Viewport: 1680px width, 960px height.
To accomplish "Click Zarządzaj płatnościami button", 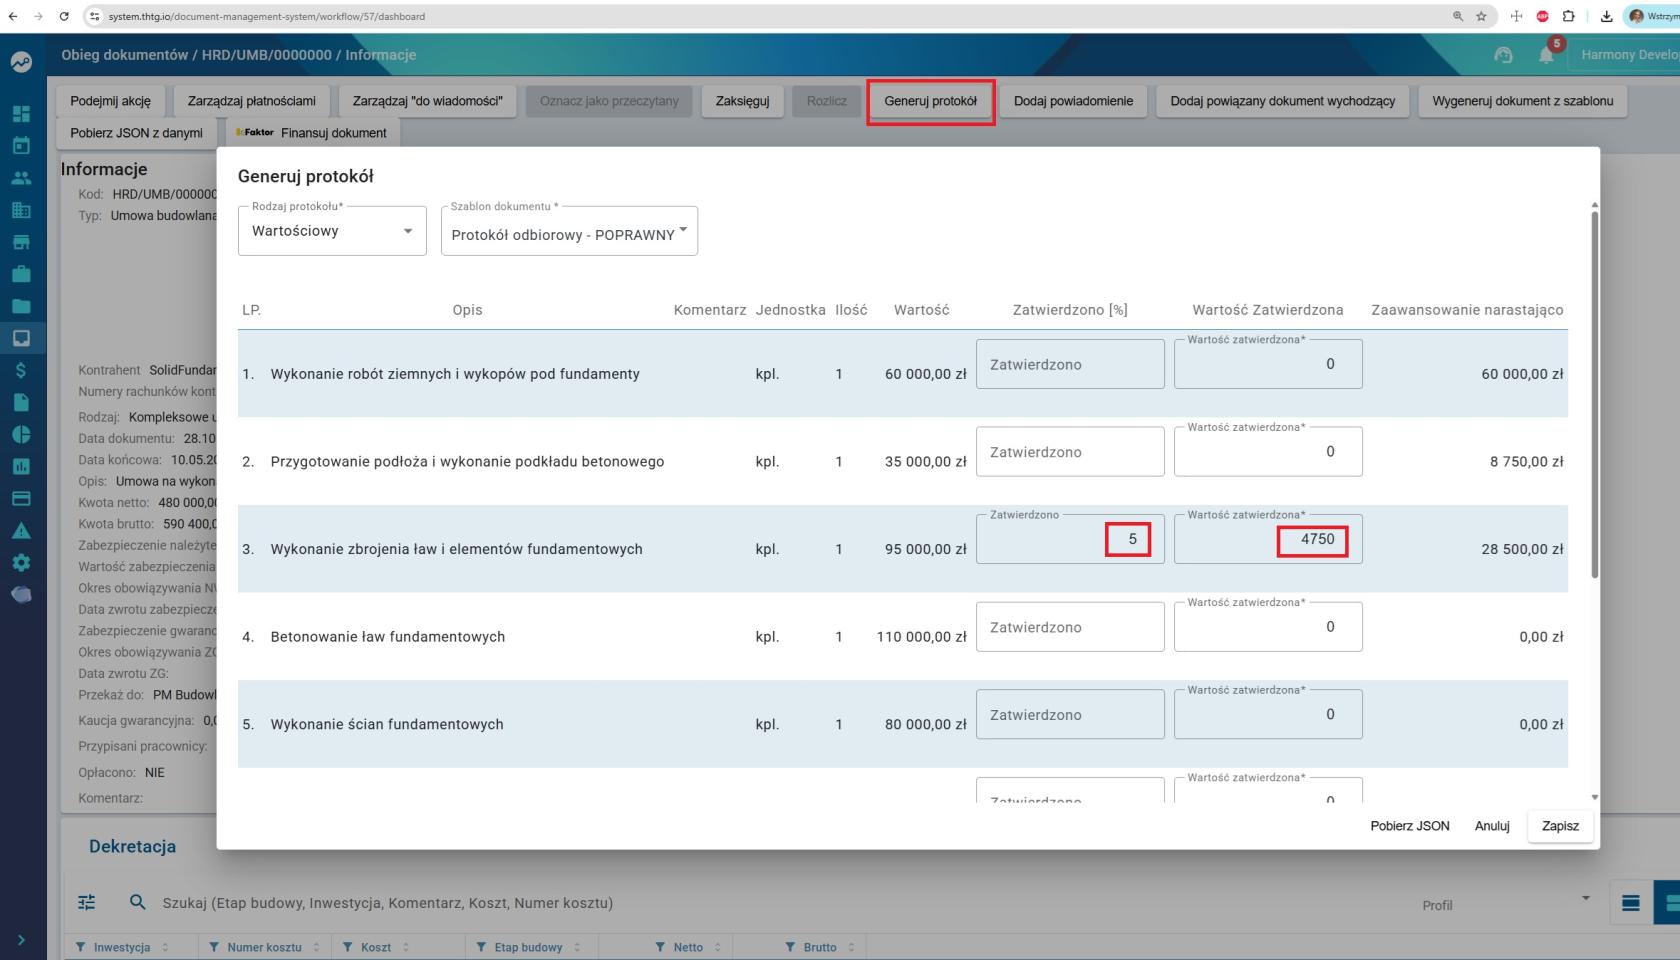I will tap(252, 101).
